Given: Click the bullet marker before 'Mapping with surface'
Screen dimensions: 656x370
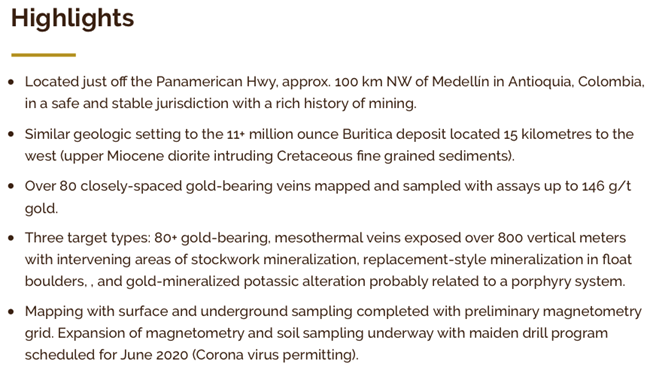Looking at the screenshot, I should click(11, 312).
